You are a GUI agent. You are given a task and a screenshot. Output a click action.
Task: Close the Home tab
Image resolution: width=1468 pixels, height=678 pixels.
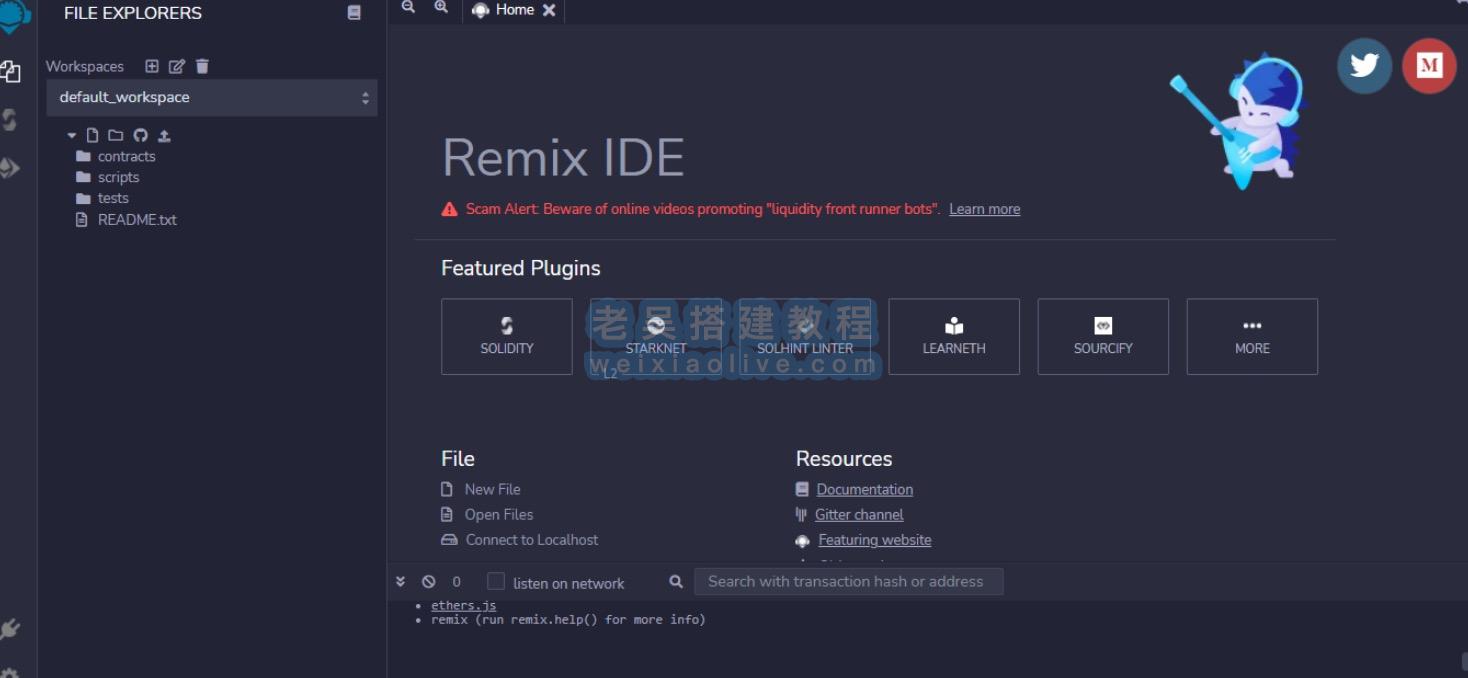click(549, 10)
